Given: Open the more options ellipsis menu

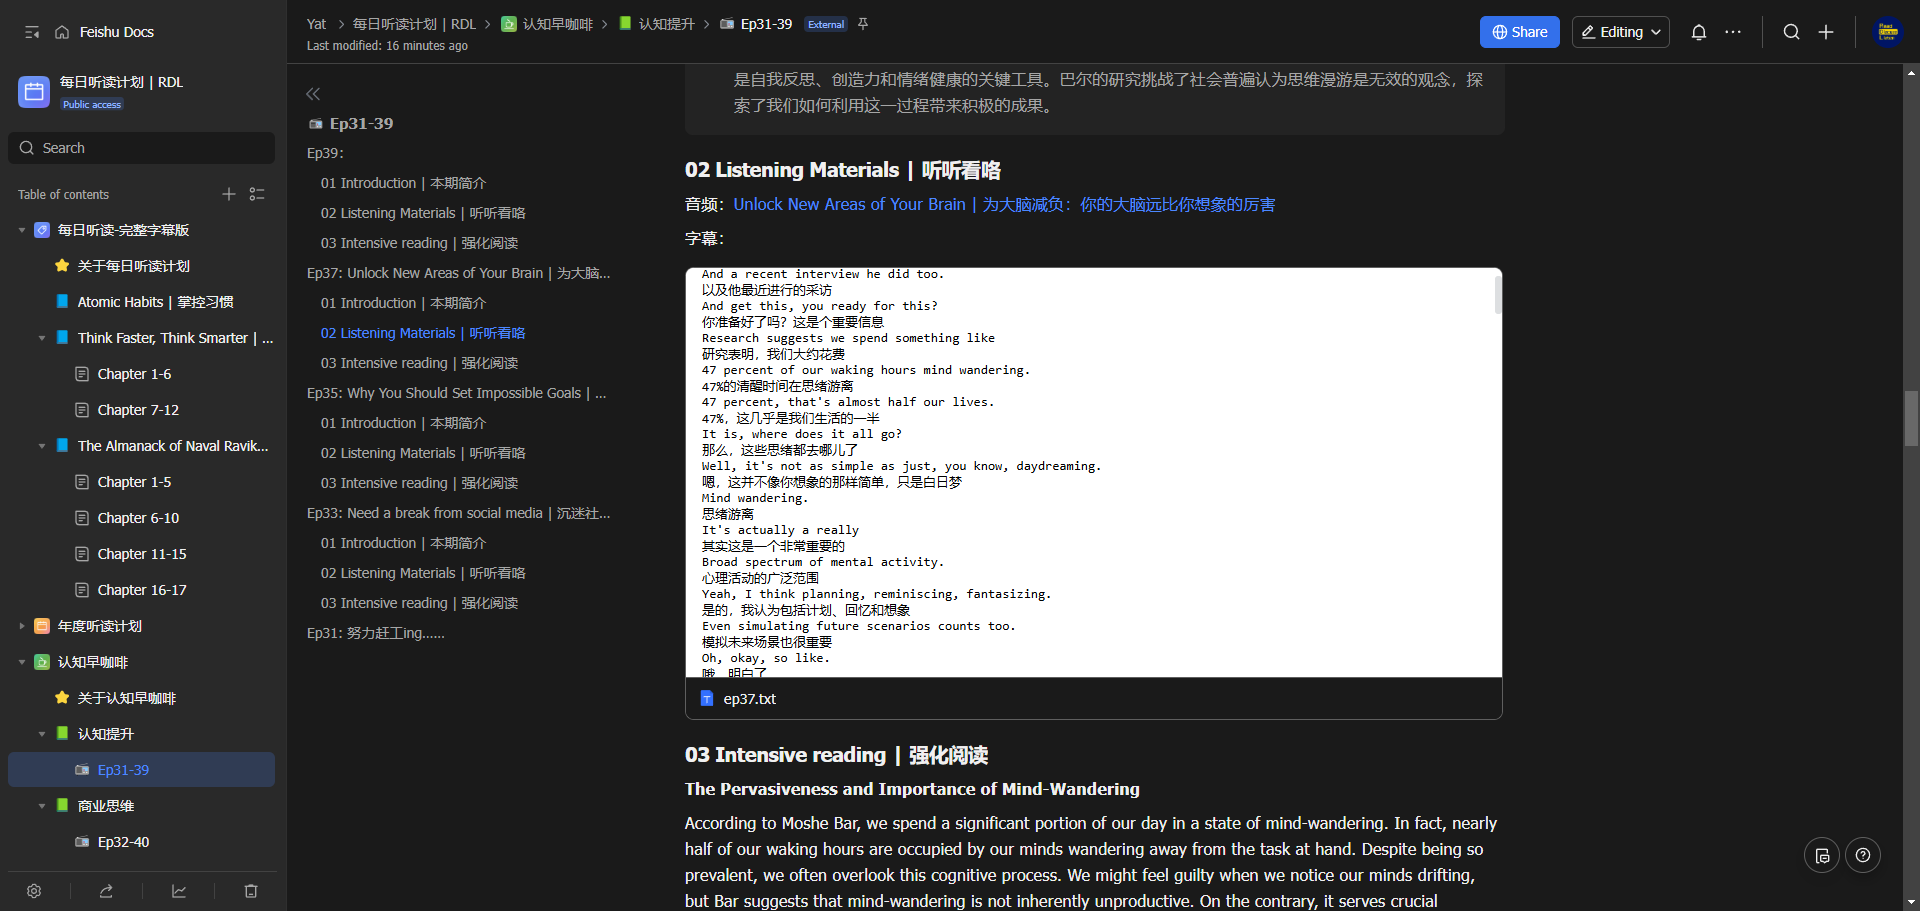Looking at the screenshot, I should (1733, 32).
